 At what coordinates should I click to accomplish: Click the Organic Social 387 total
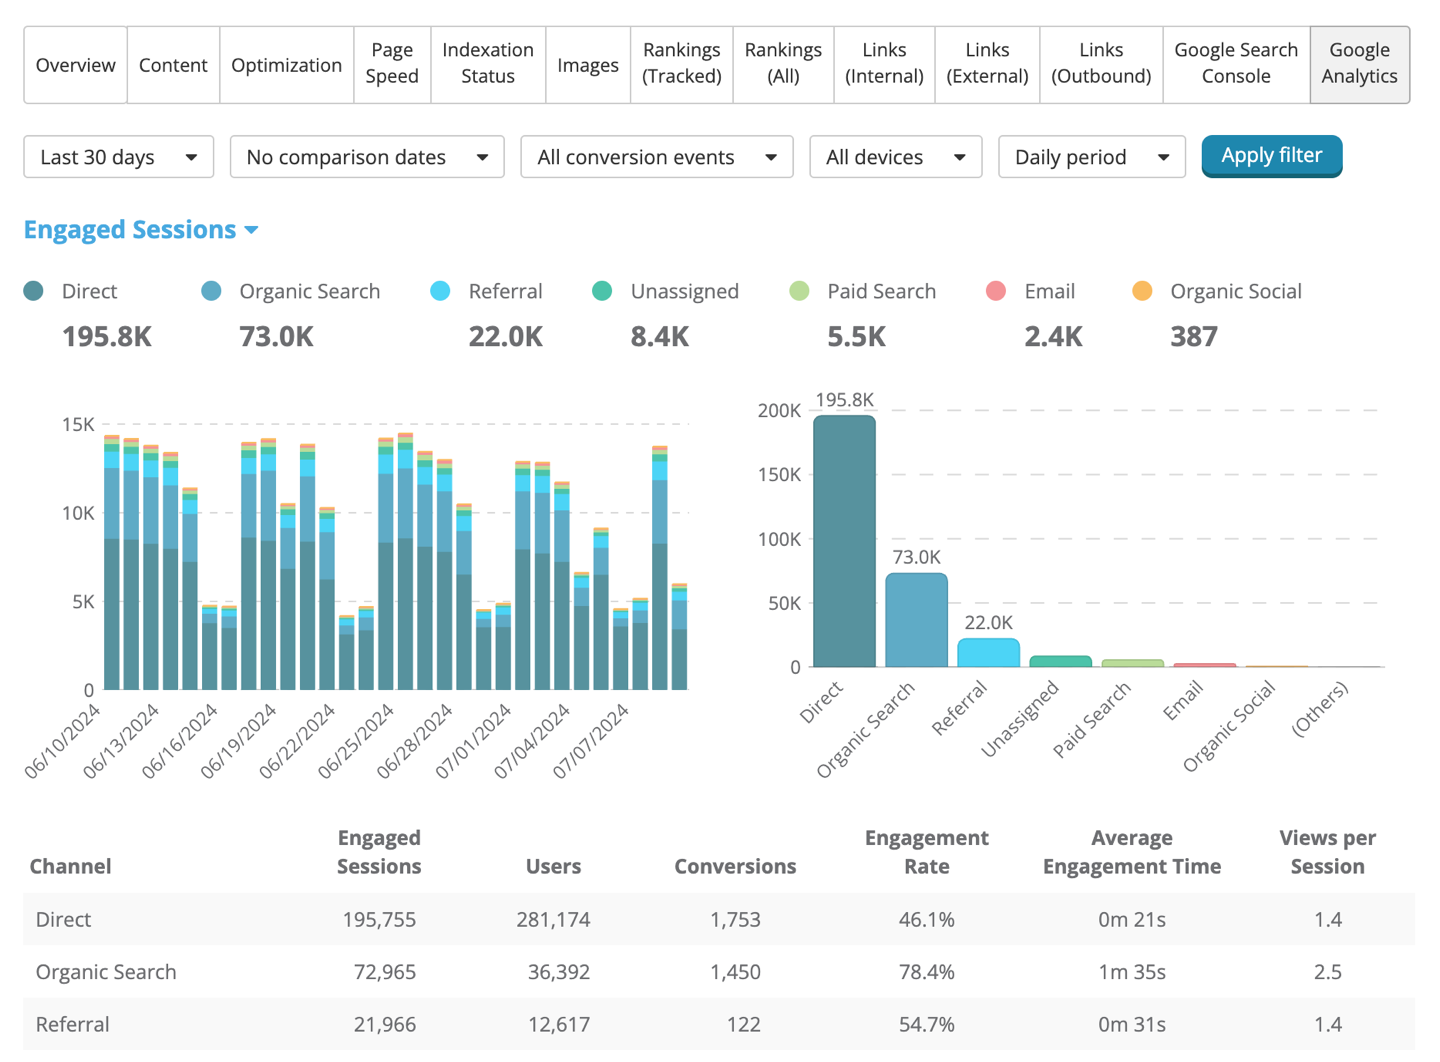1194,337
